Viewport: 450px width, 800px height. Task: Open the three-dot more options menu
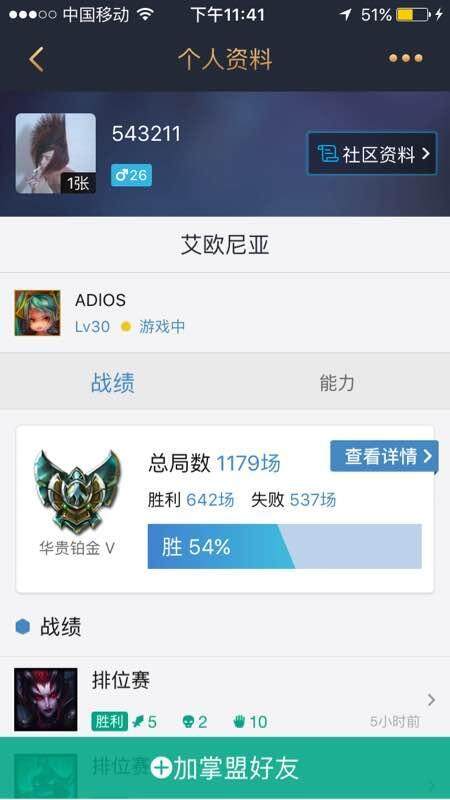(406, 58)
